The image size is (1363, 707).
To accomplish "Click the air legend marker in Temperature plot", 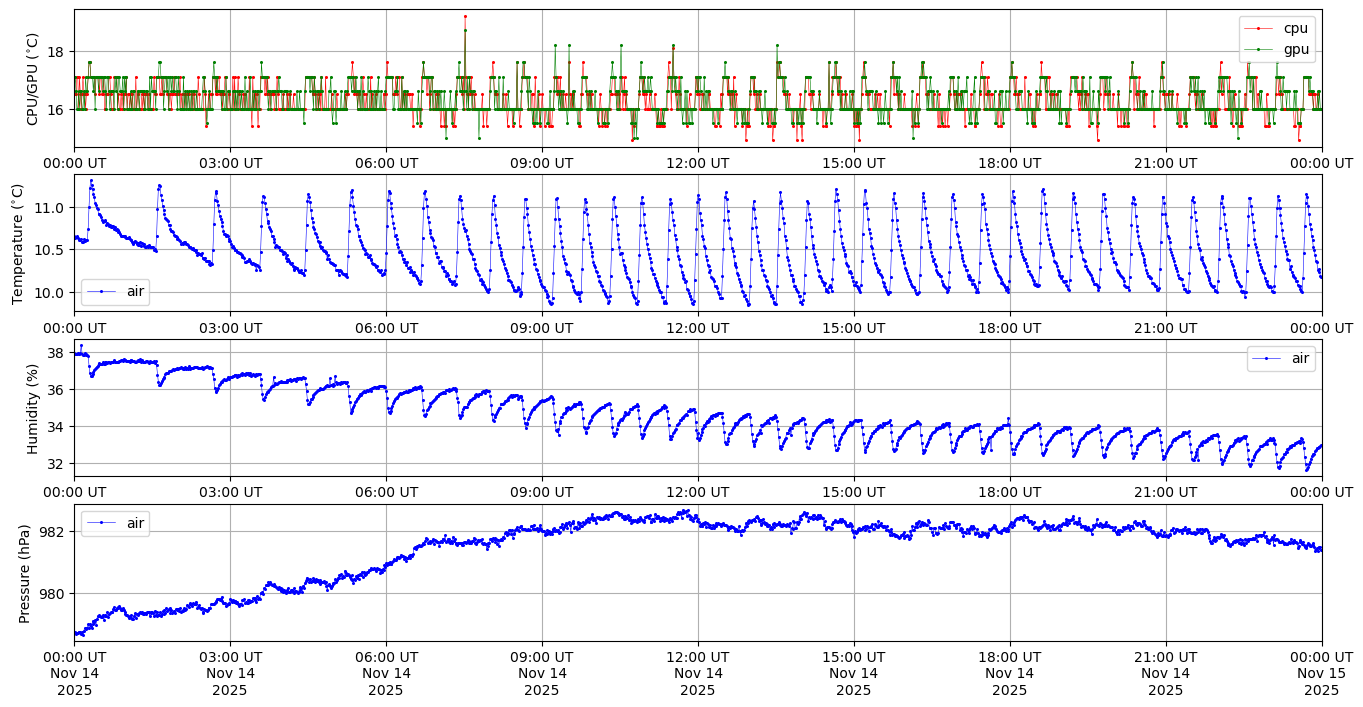I will [x=101, y=292].
